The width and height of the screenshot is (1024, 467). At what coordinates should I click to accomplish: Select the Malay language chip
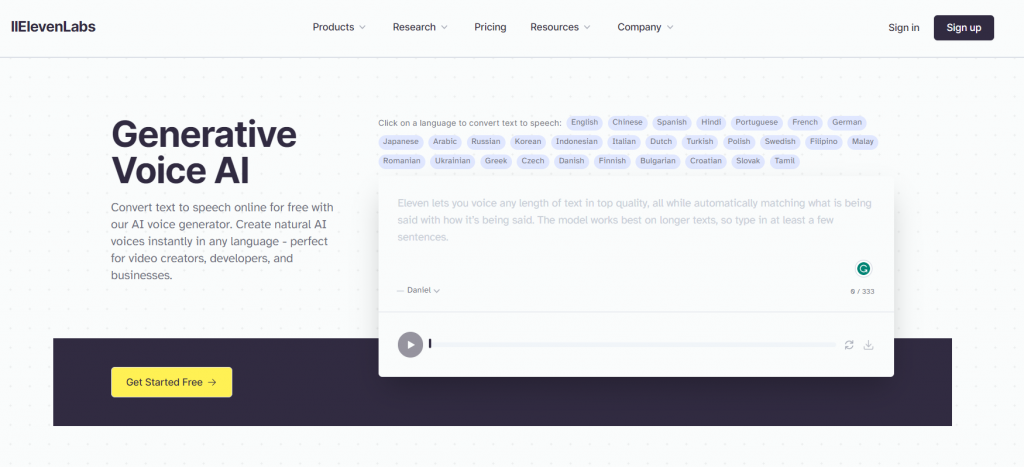coord(863,142)
